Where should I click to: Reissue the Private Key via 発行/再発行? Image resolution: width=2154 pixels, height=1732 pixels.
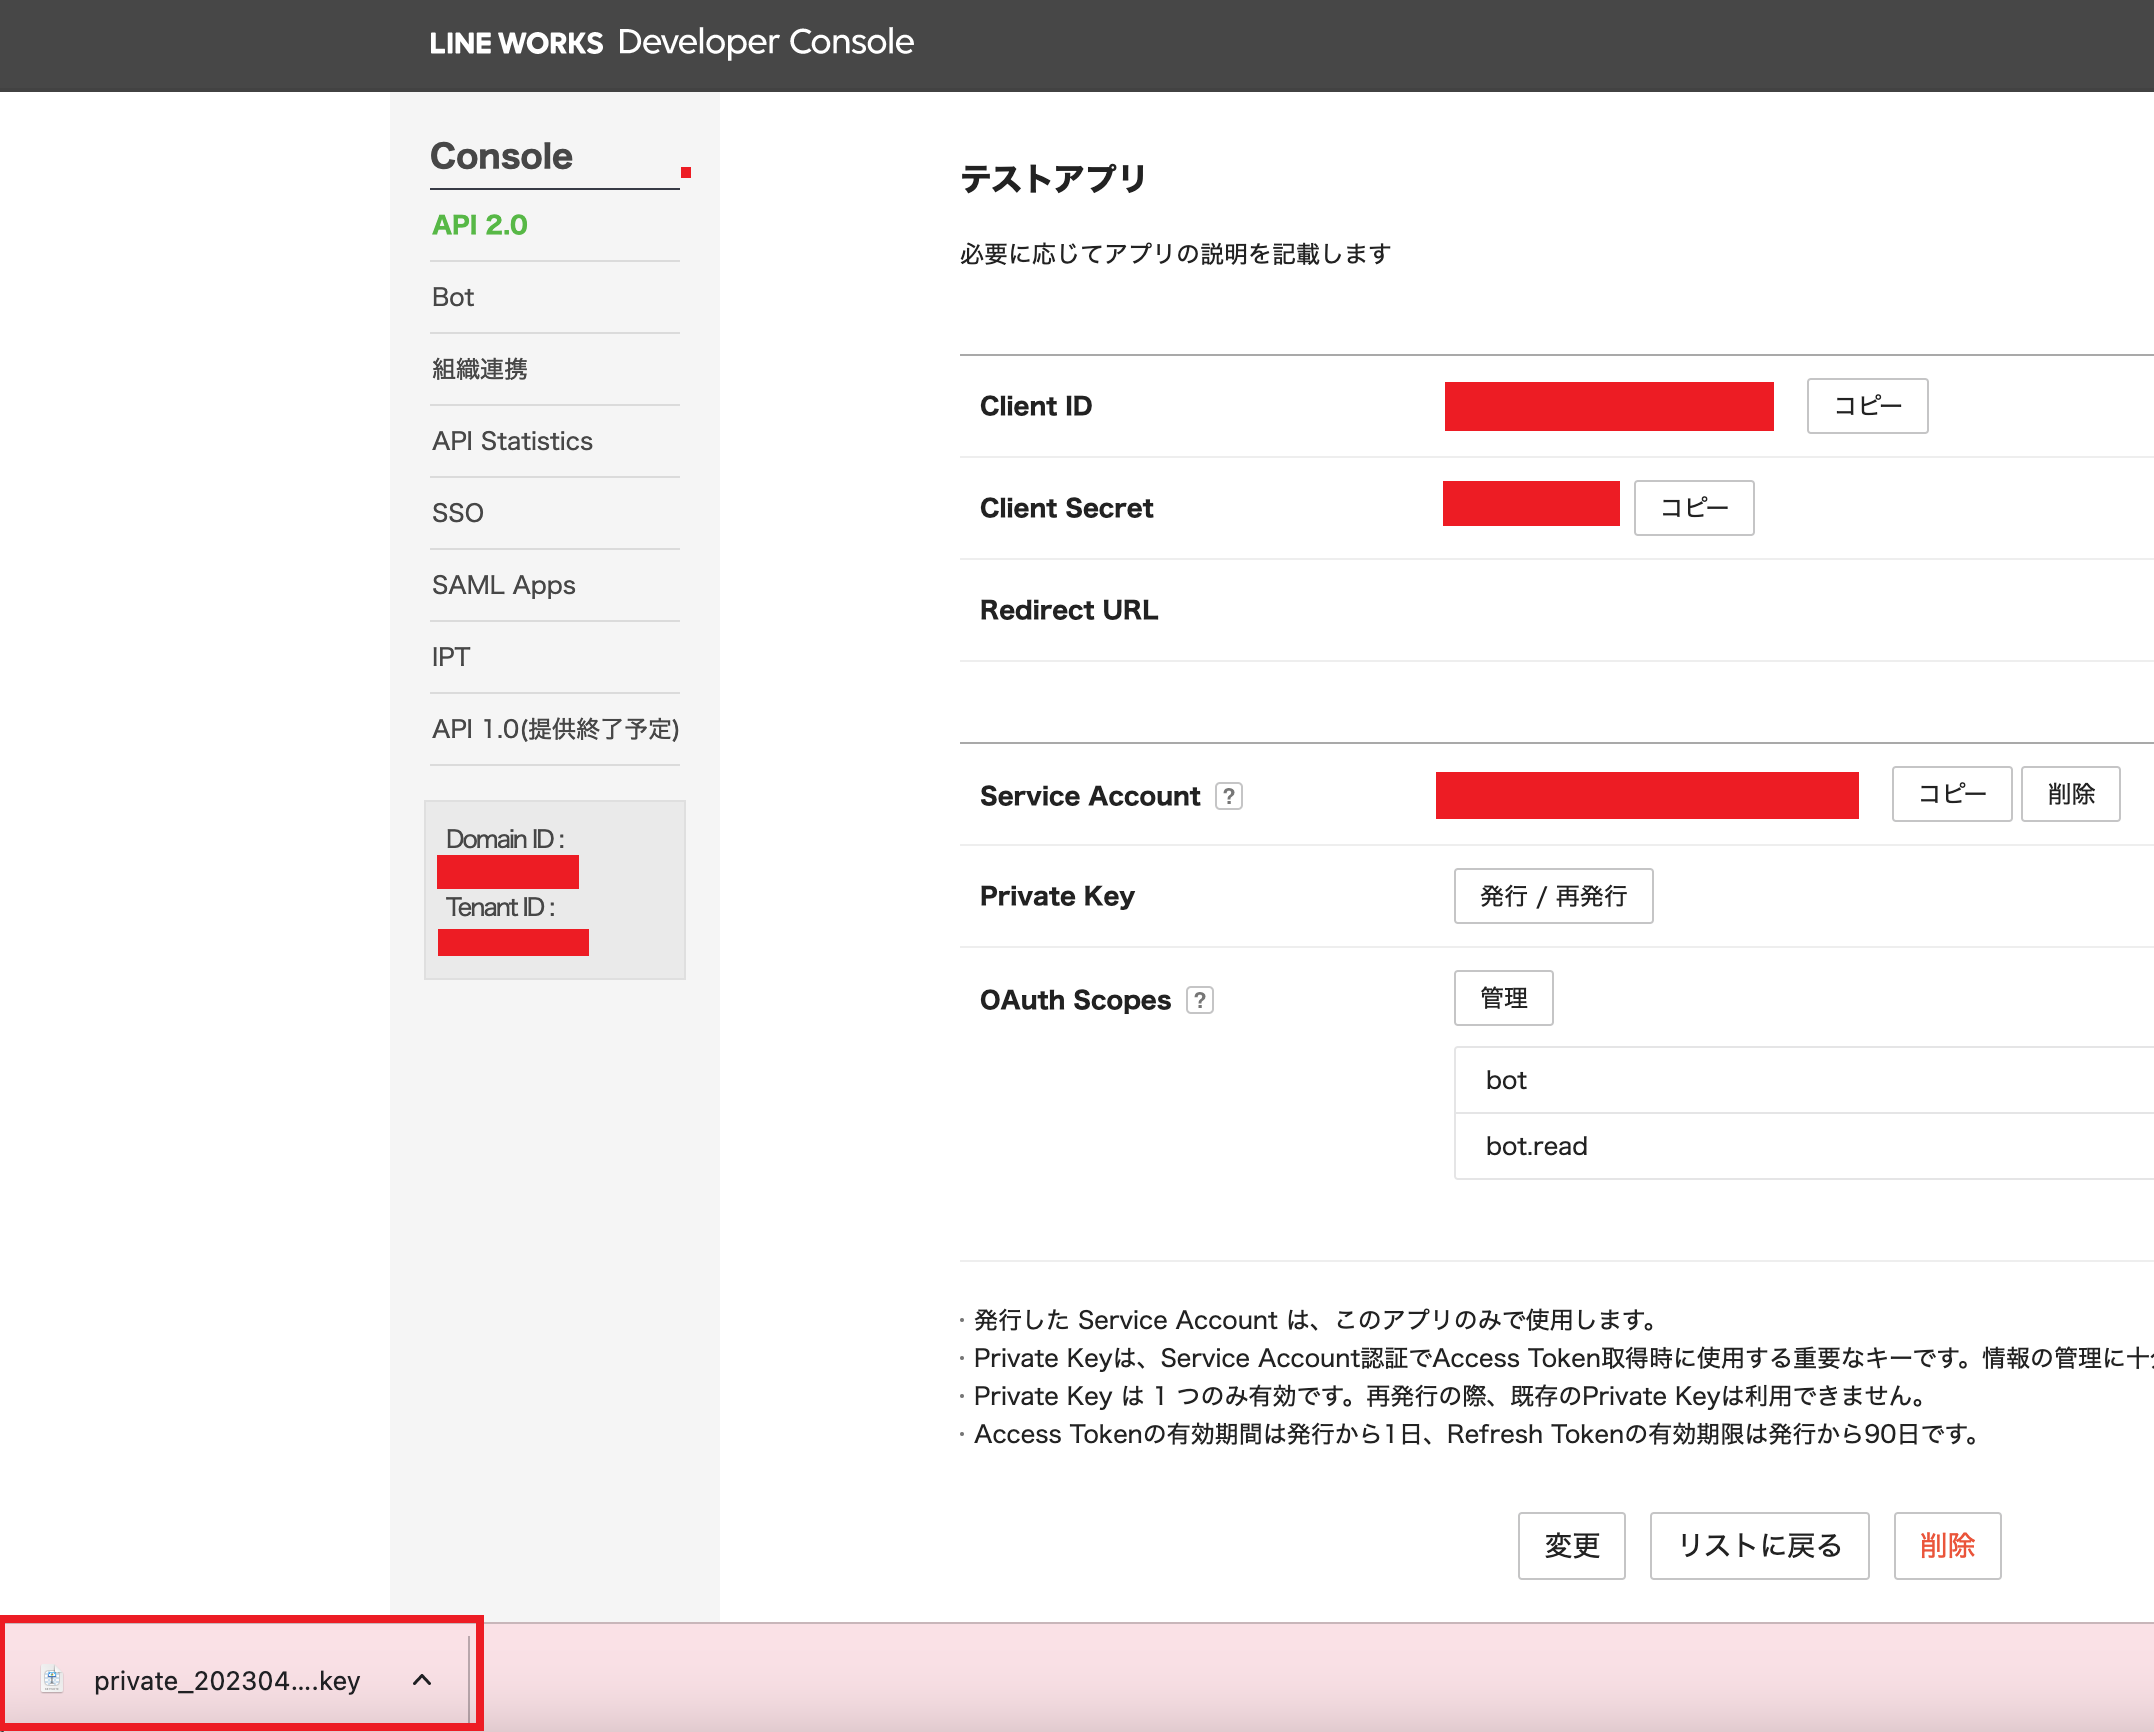[1553, 897]
